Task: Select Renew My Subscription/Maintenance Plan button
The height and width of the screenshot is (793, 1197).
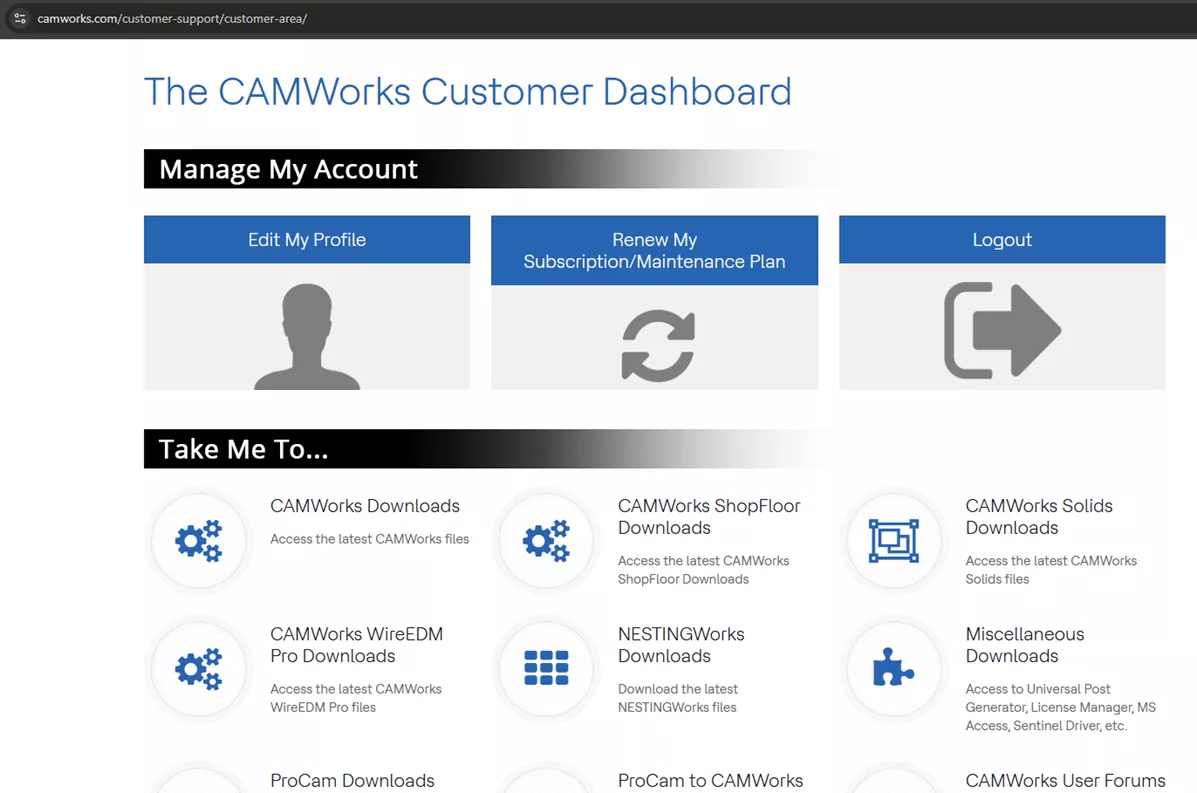Action: [x=654, y=250]
